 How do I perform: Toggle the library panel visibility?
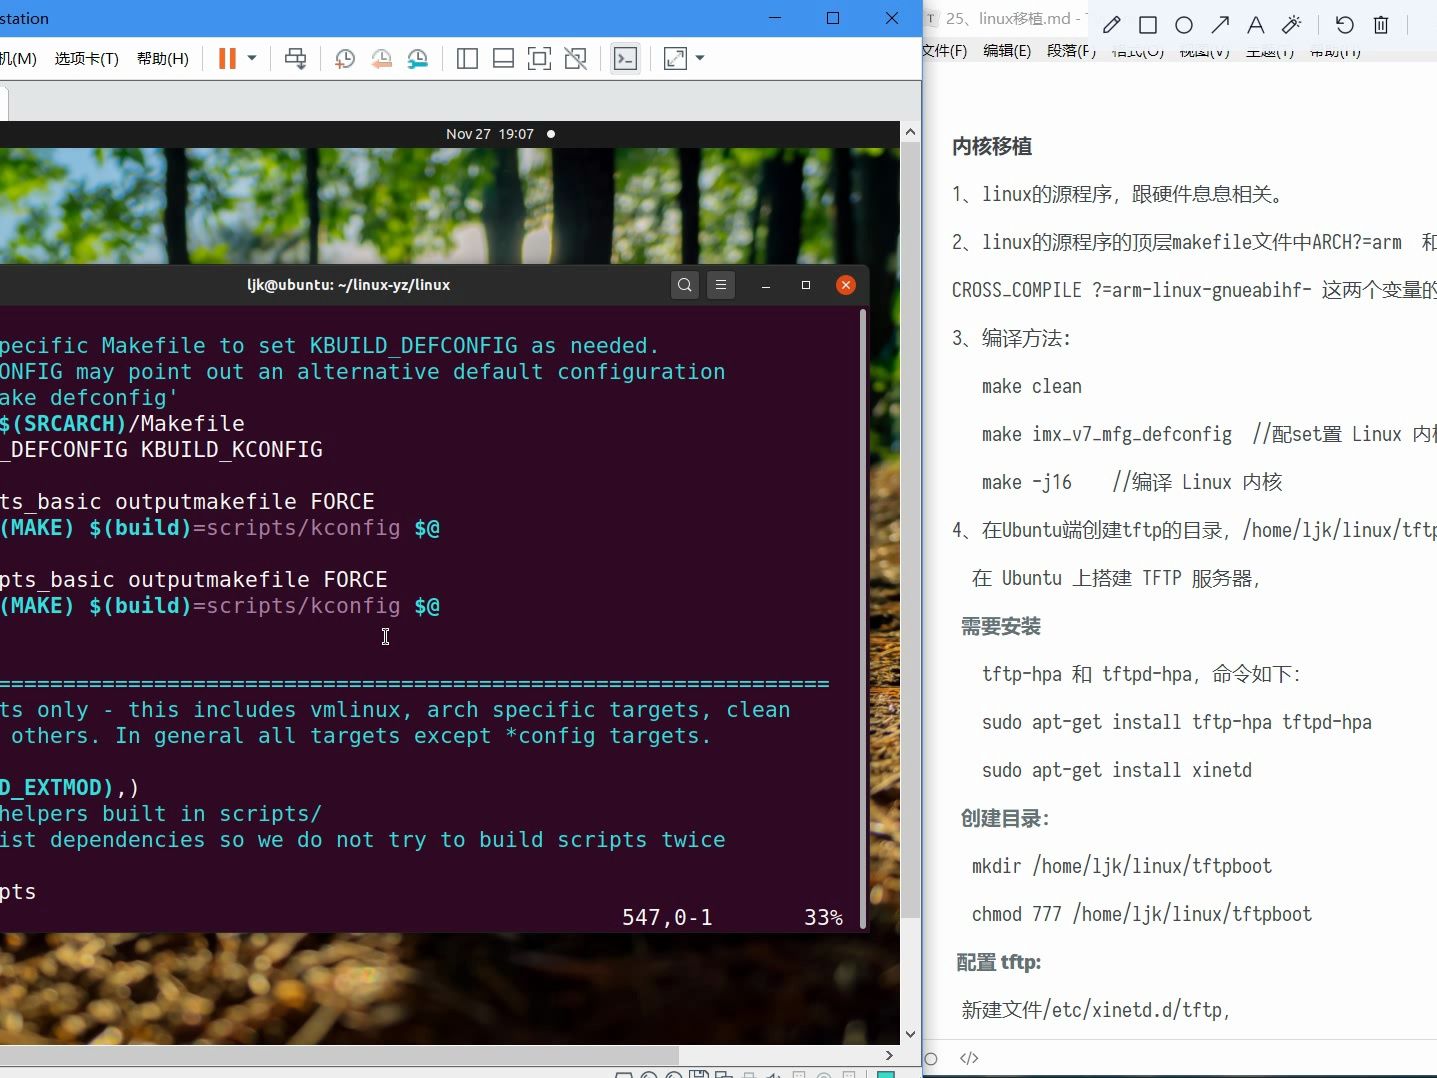[467, 58]
